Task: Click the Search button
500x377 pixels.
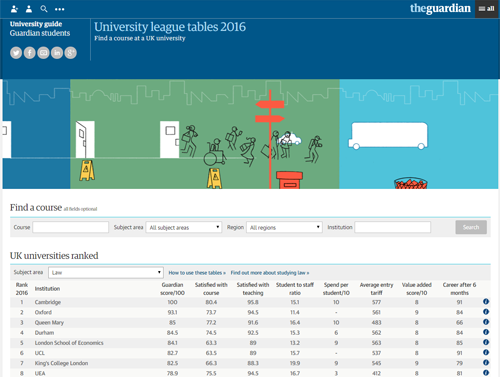Action: pyautogui.click(x=471, y=227)
